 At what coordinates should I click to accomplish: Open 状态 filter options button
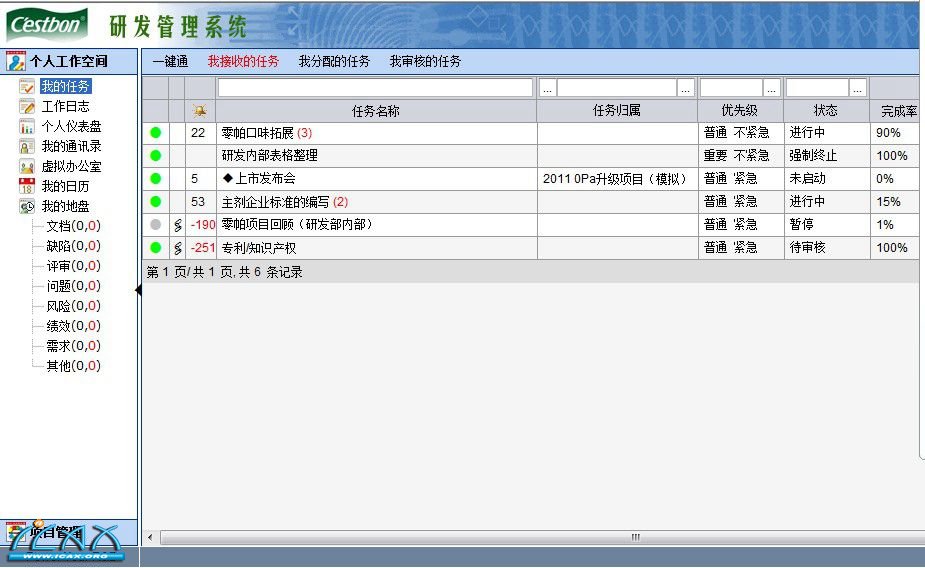tap(858, 88)
